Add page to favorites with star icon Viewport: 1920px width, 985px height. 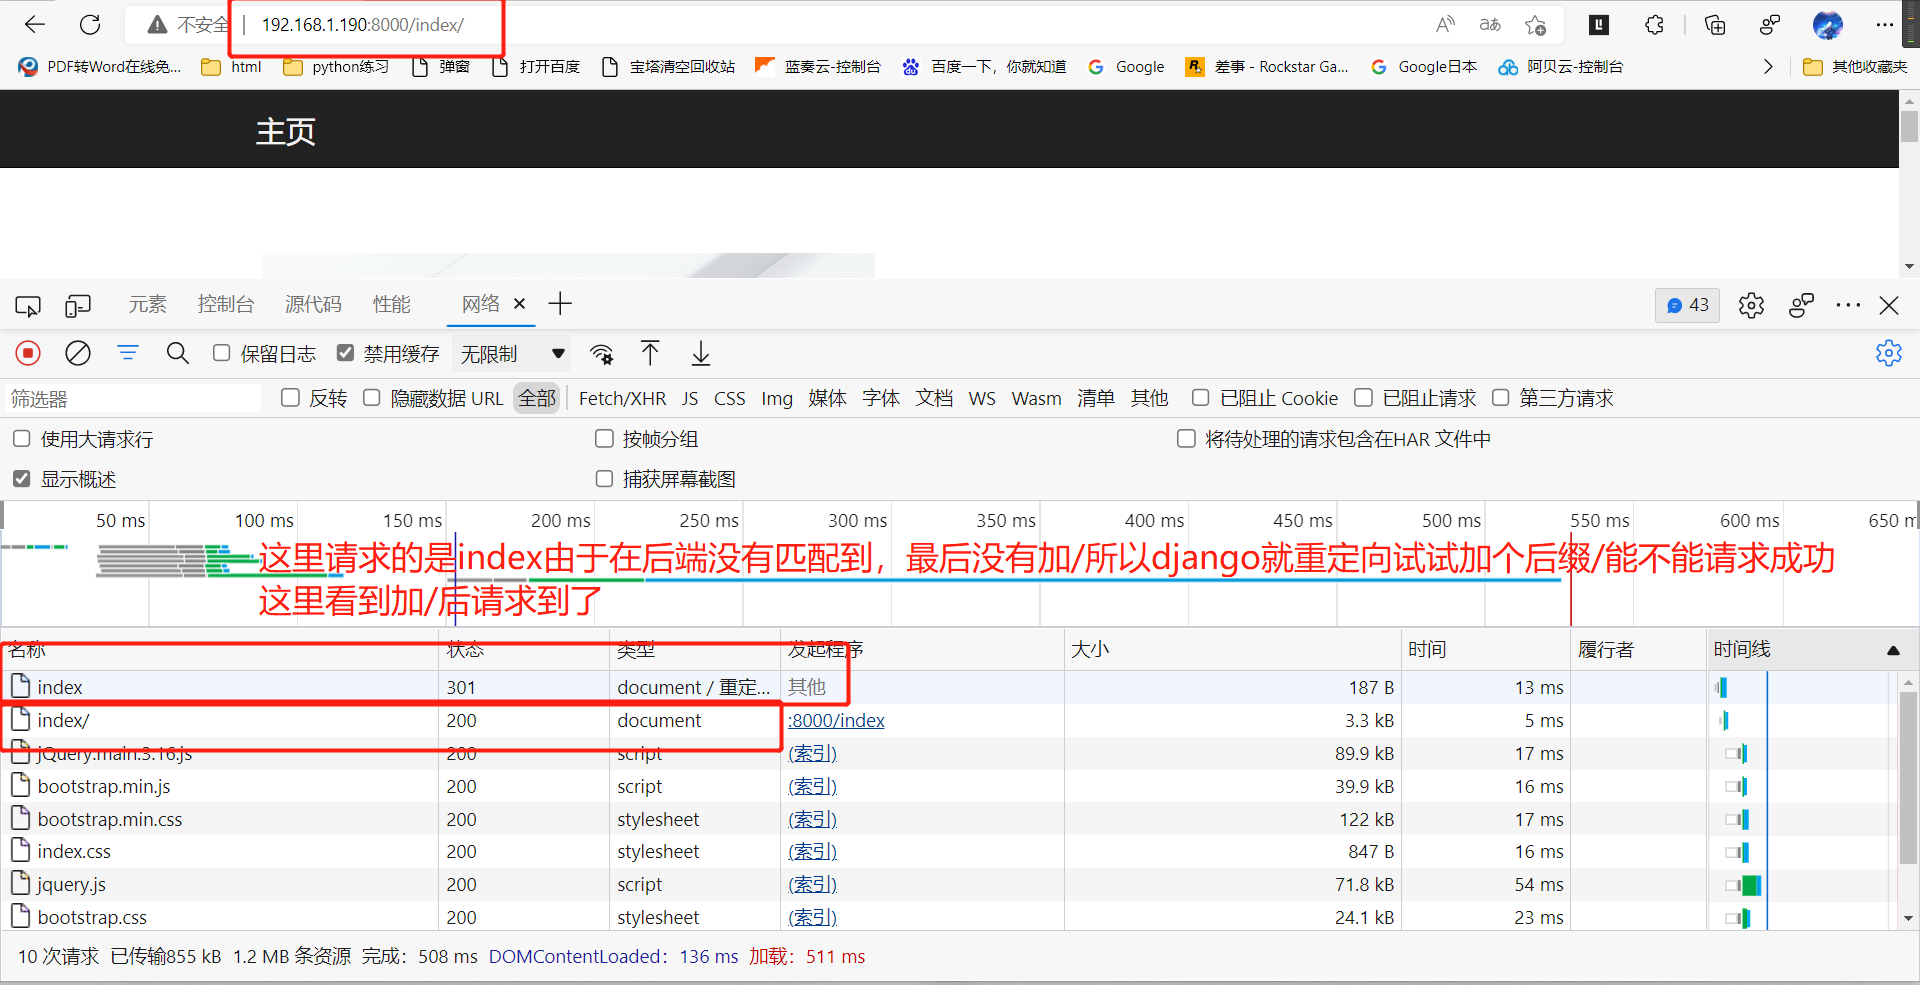point(1535,24)
